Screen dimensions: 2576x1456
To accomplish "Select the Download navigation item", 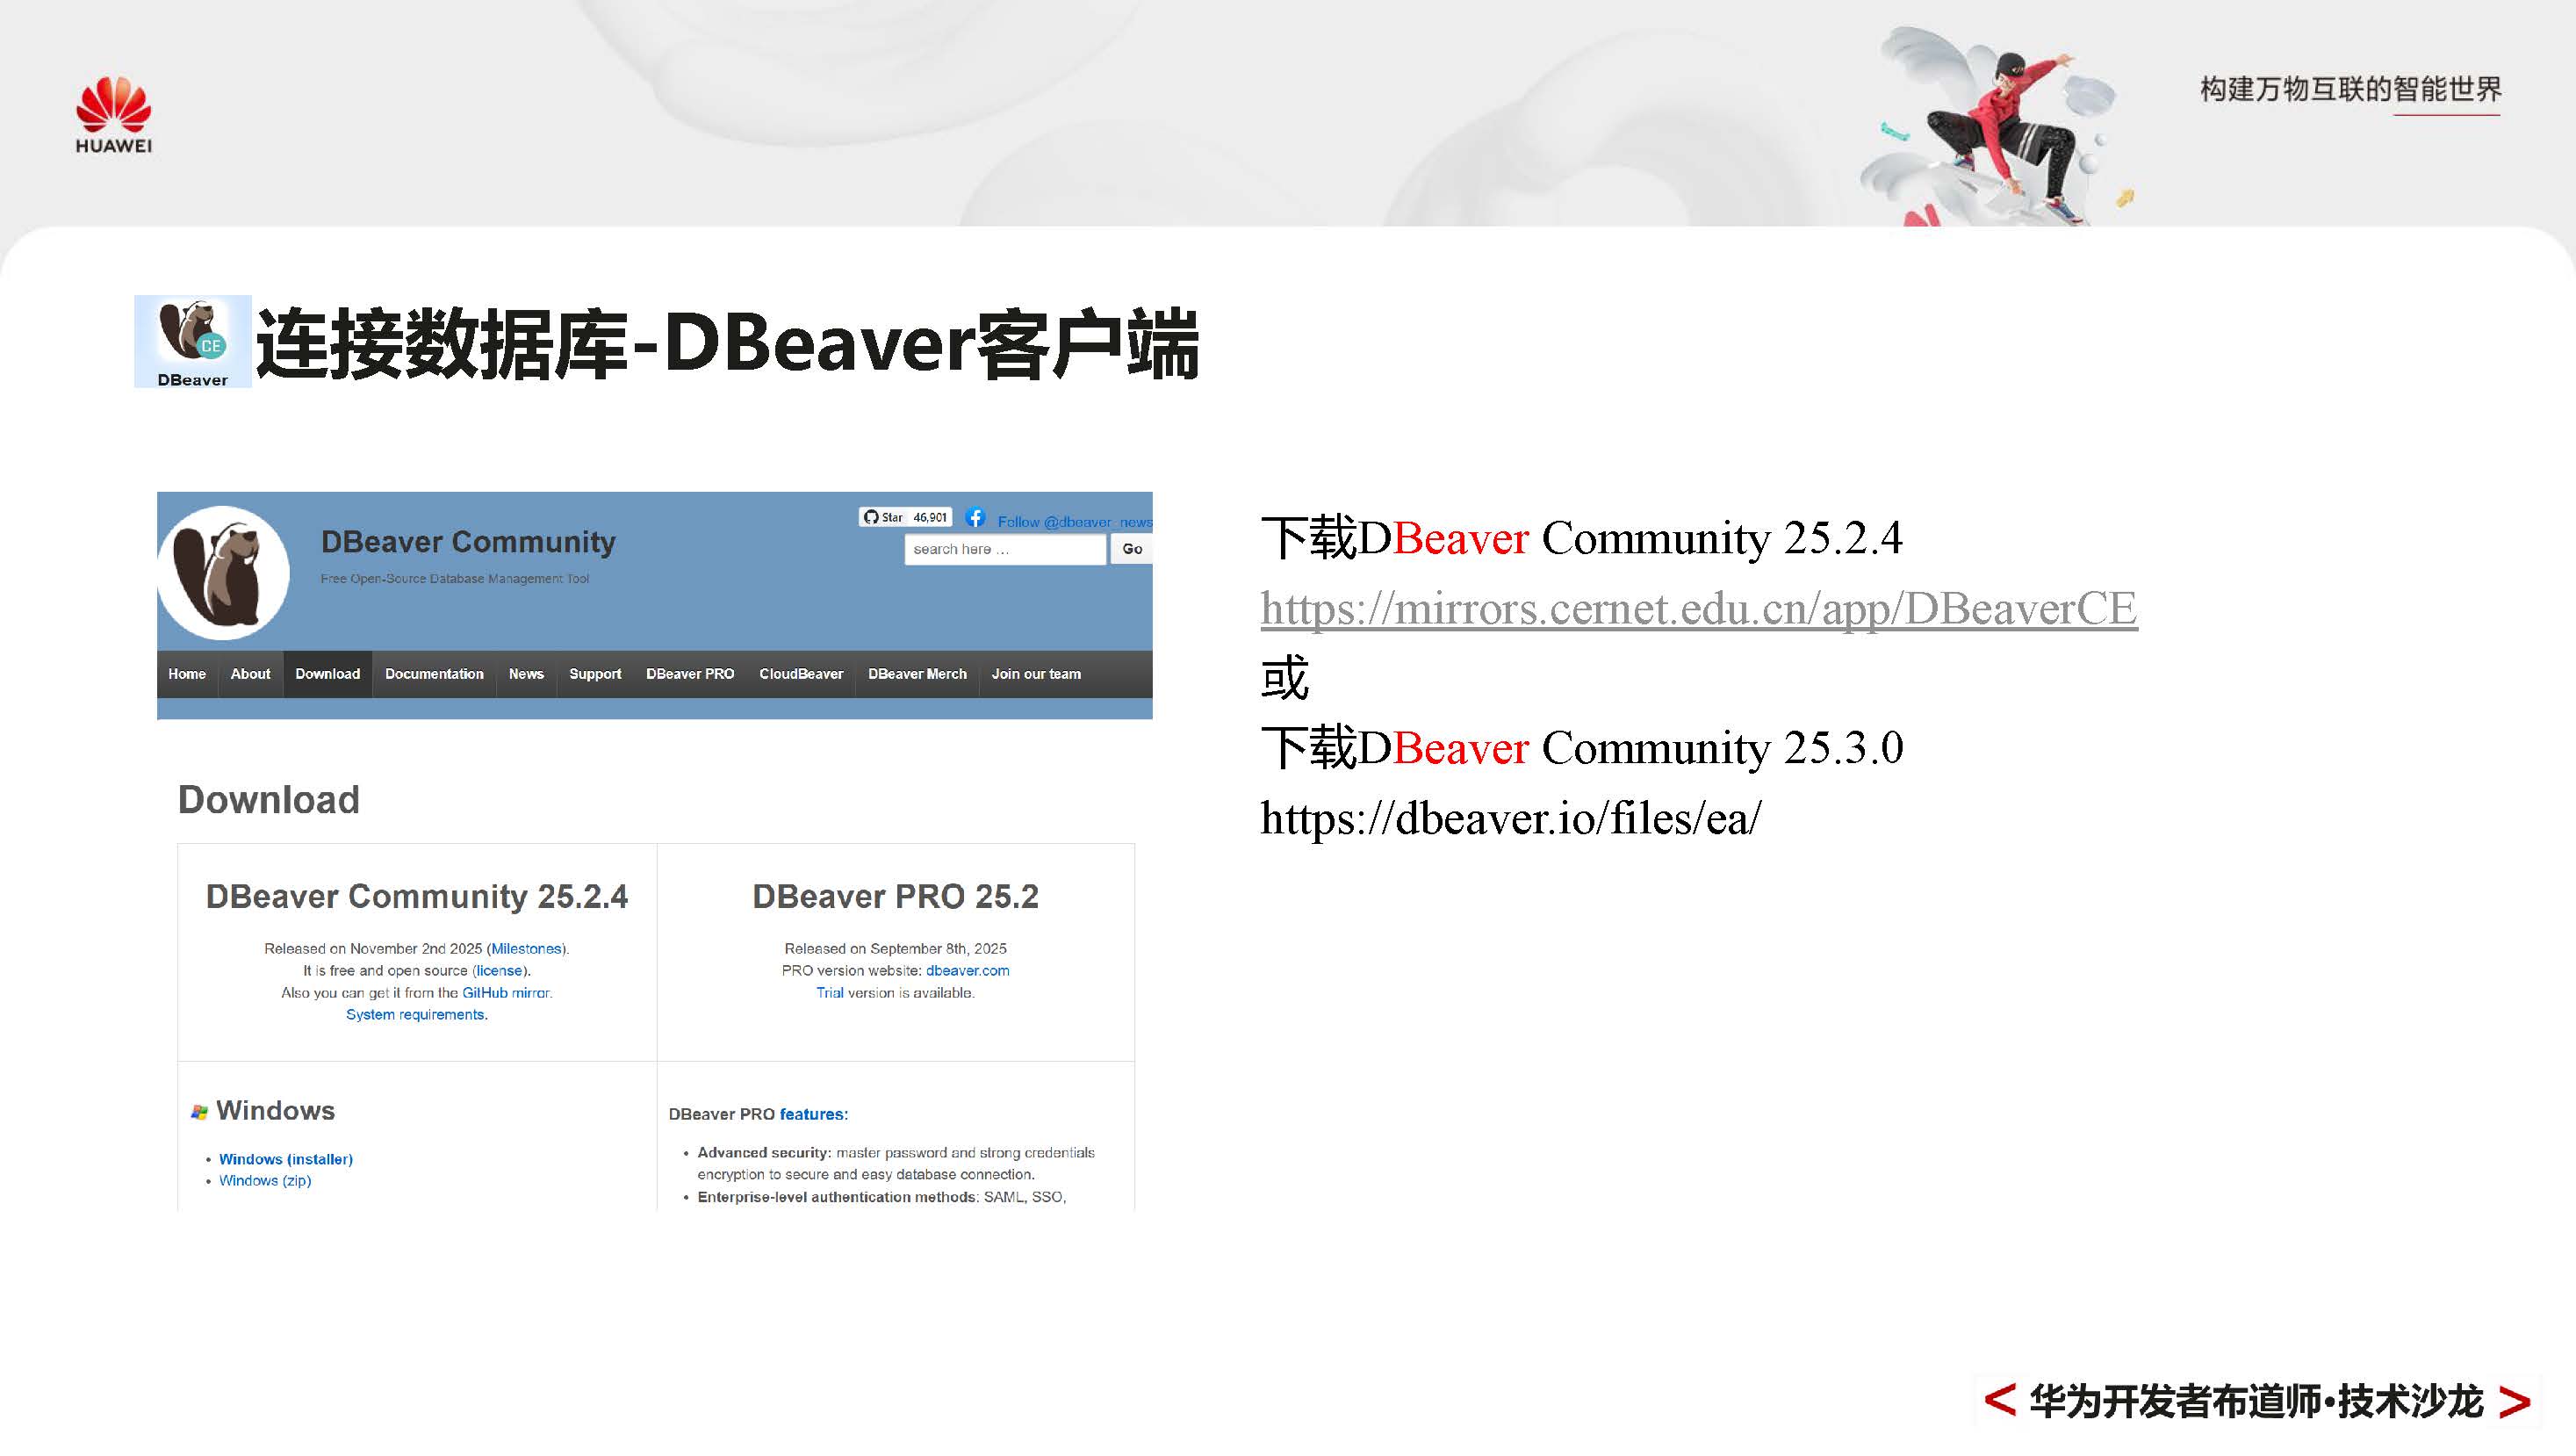I will coord(327,674).
